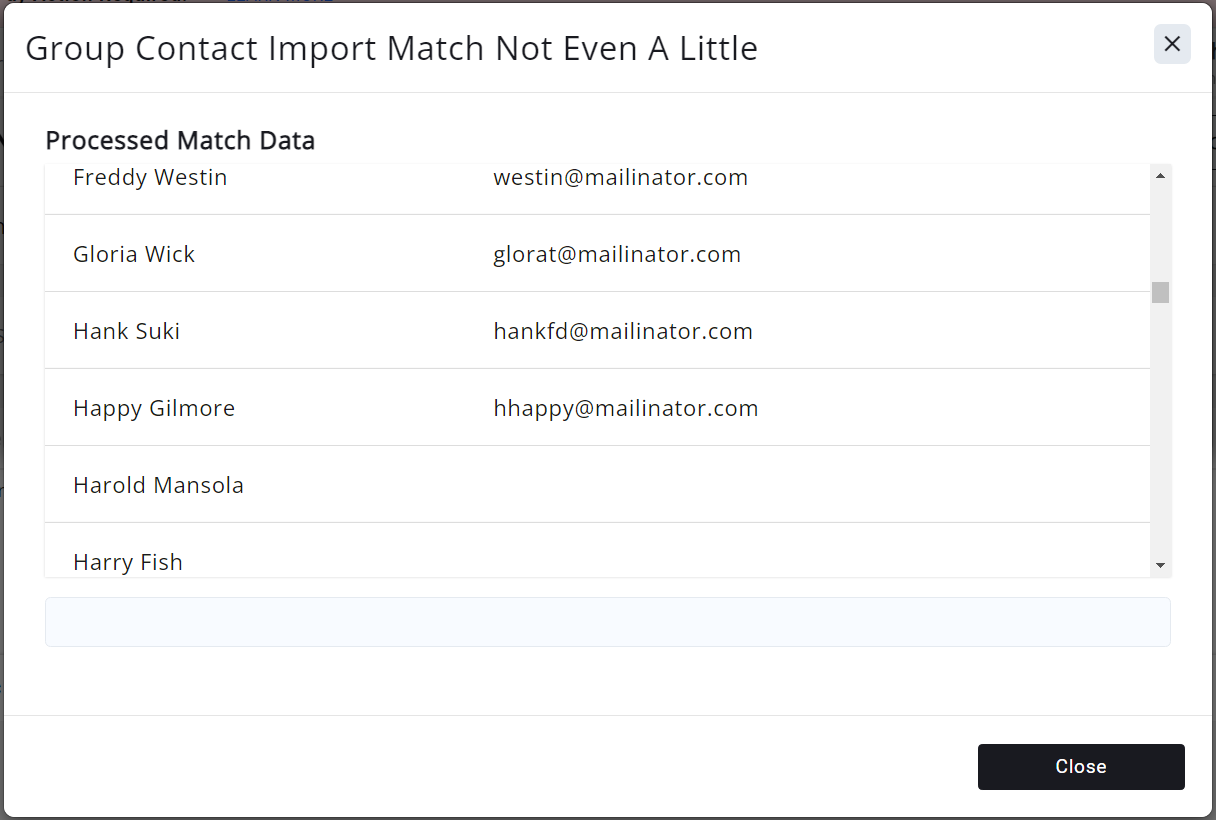The image size is (1216, 820).
Task: Select the Hank Suki contact name
Action: pos(127,331)
